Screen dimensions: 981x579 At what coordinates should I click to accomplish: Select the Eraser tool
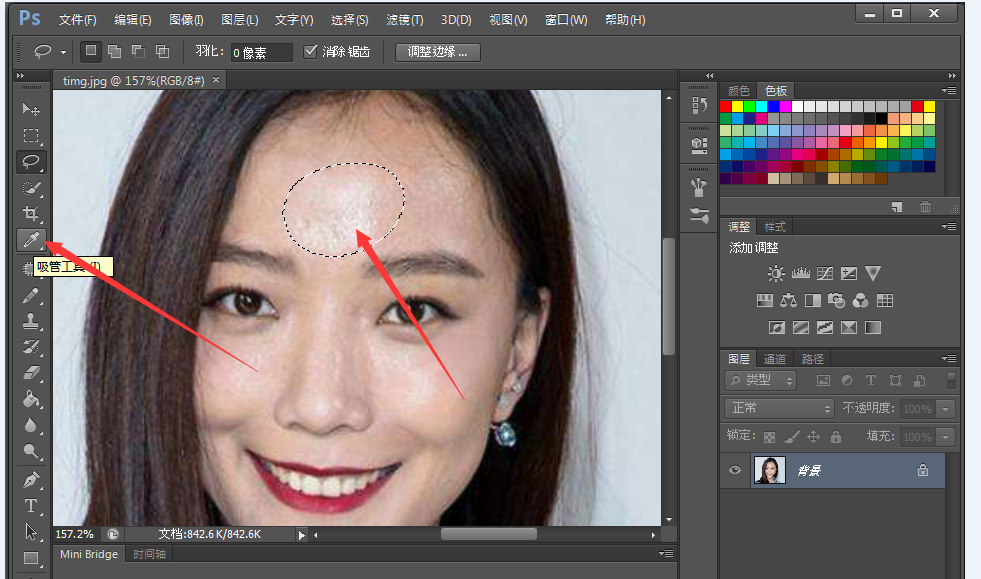pos(31,373)
